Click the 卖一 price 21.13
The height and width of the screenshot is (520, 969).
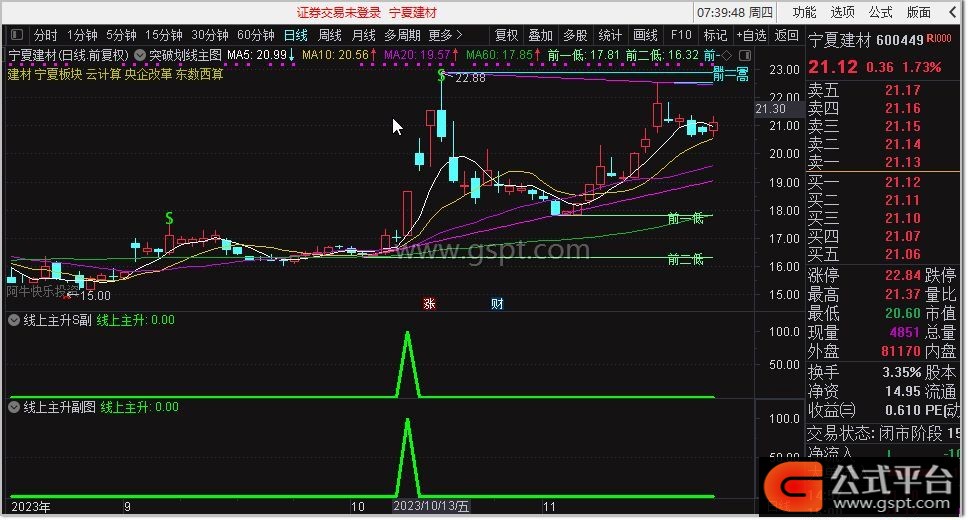tap(902, 162)
